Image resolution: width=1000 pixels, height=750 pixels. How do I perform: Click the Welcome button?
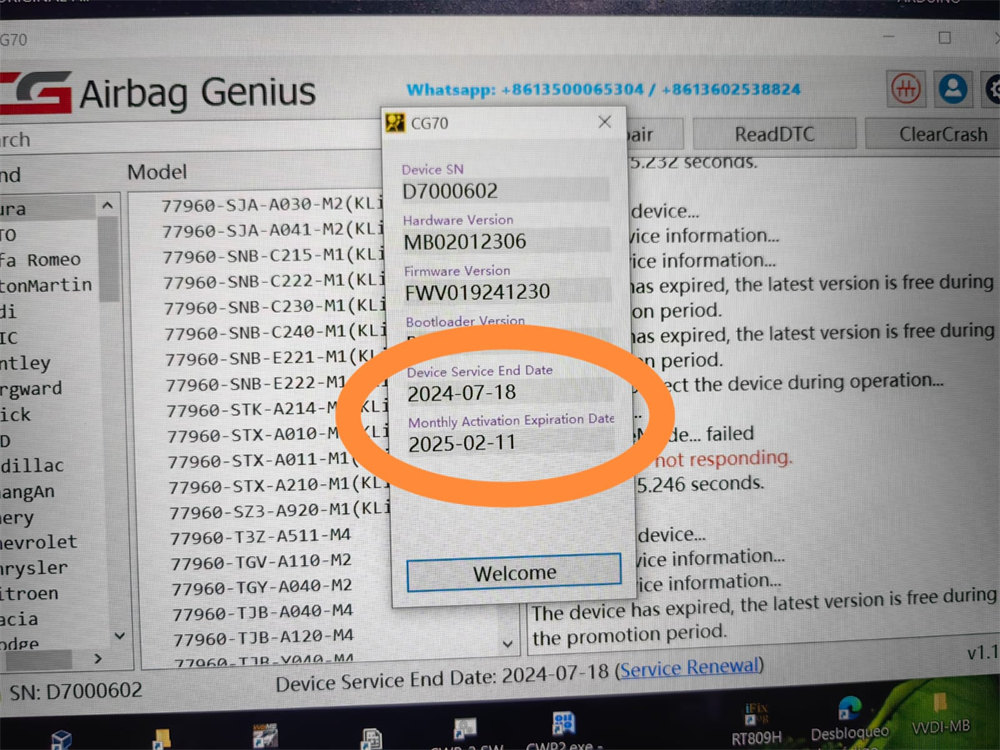[514, 572]
